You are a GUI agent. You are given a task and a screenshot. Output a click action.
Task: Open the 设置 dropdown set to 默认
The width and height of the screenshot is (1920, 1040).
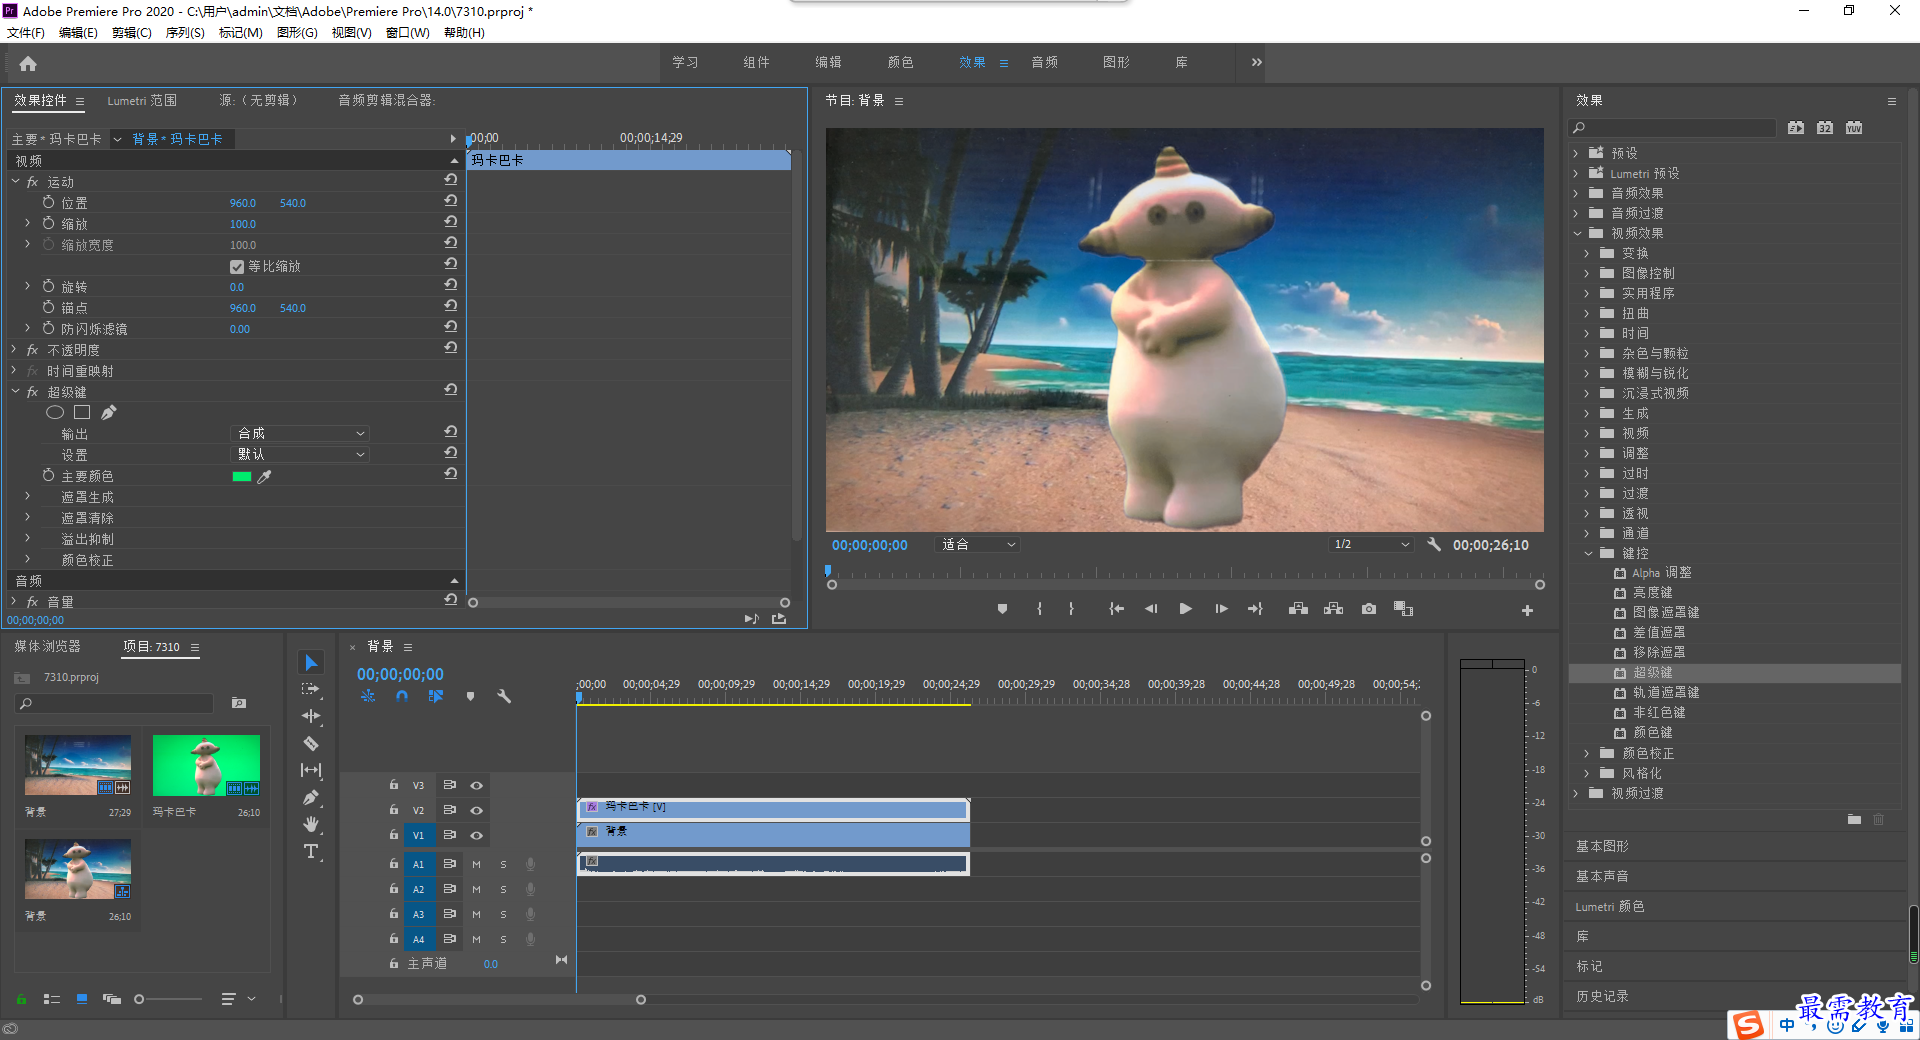pyautogui.click(x=300, y=454)
